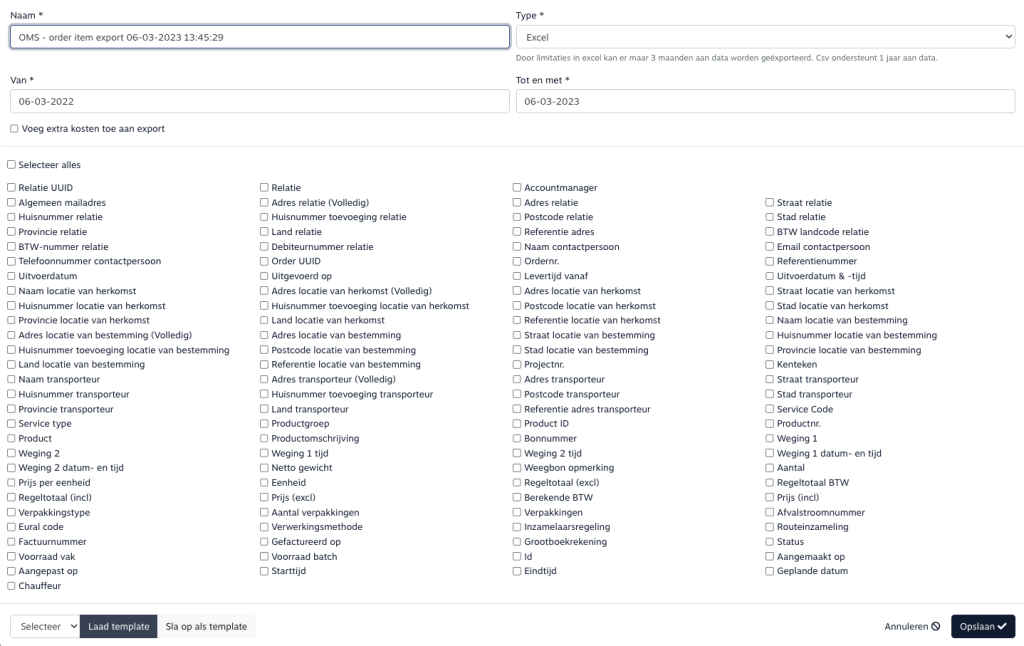Expand the Selecteer template dropdown

click(45, 627)
